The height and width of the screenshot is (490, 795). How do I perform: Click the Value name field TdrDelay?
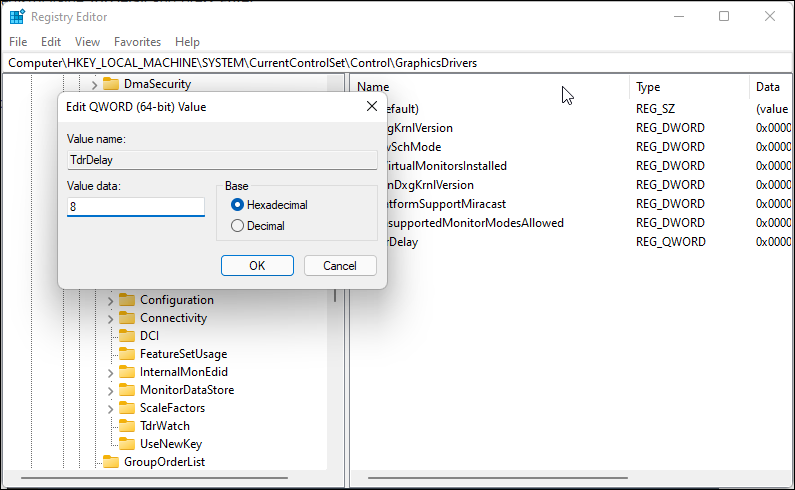coord(222,160)
